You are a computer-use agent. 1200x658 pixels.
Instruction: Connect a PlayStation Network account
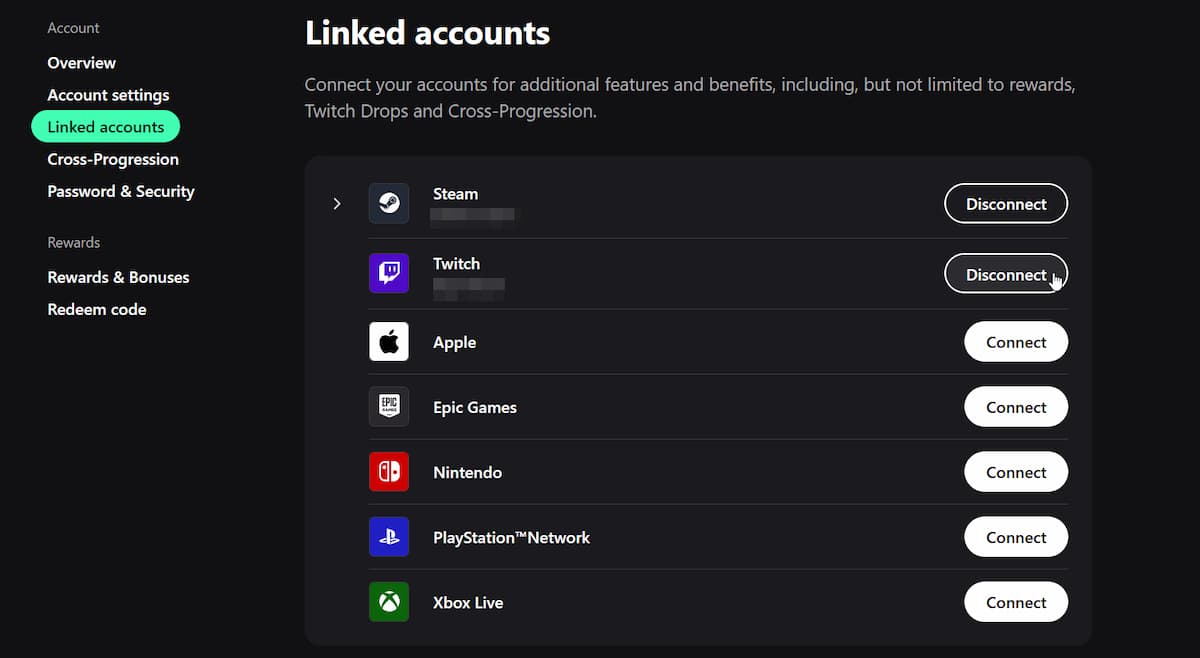tap(1016, 537)
